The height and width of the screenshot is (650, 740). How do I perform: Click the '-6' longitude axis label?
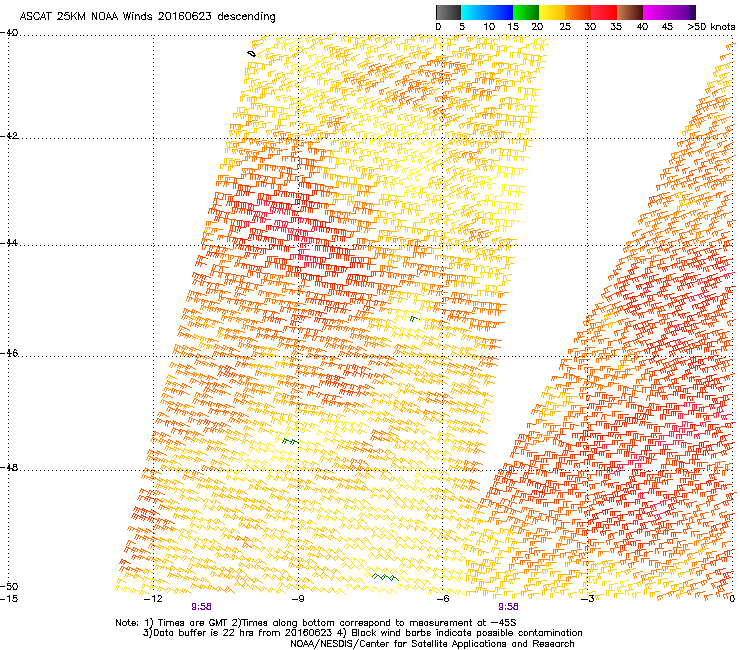442,599
